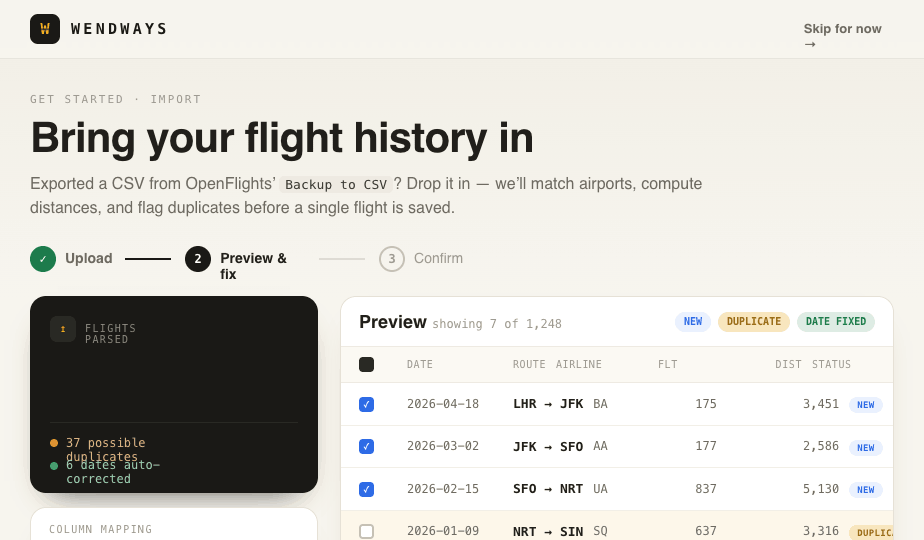Viewport: 924px width, 540px height.
Task: Click the DATE column header
Action: (420, 364)
